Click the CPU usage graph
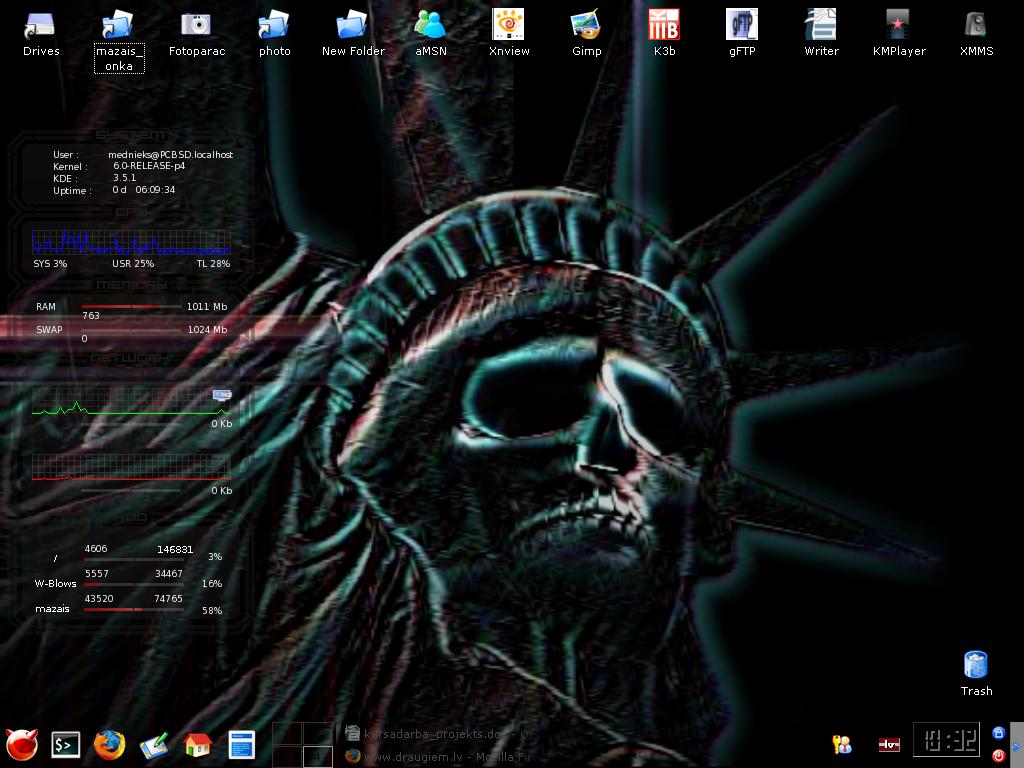Viewport: 1024px width, 768px height. pos(131,242)
